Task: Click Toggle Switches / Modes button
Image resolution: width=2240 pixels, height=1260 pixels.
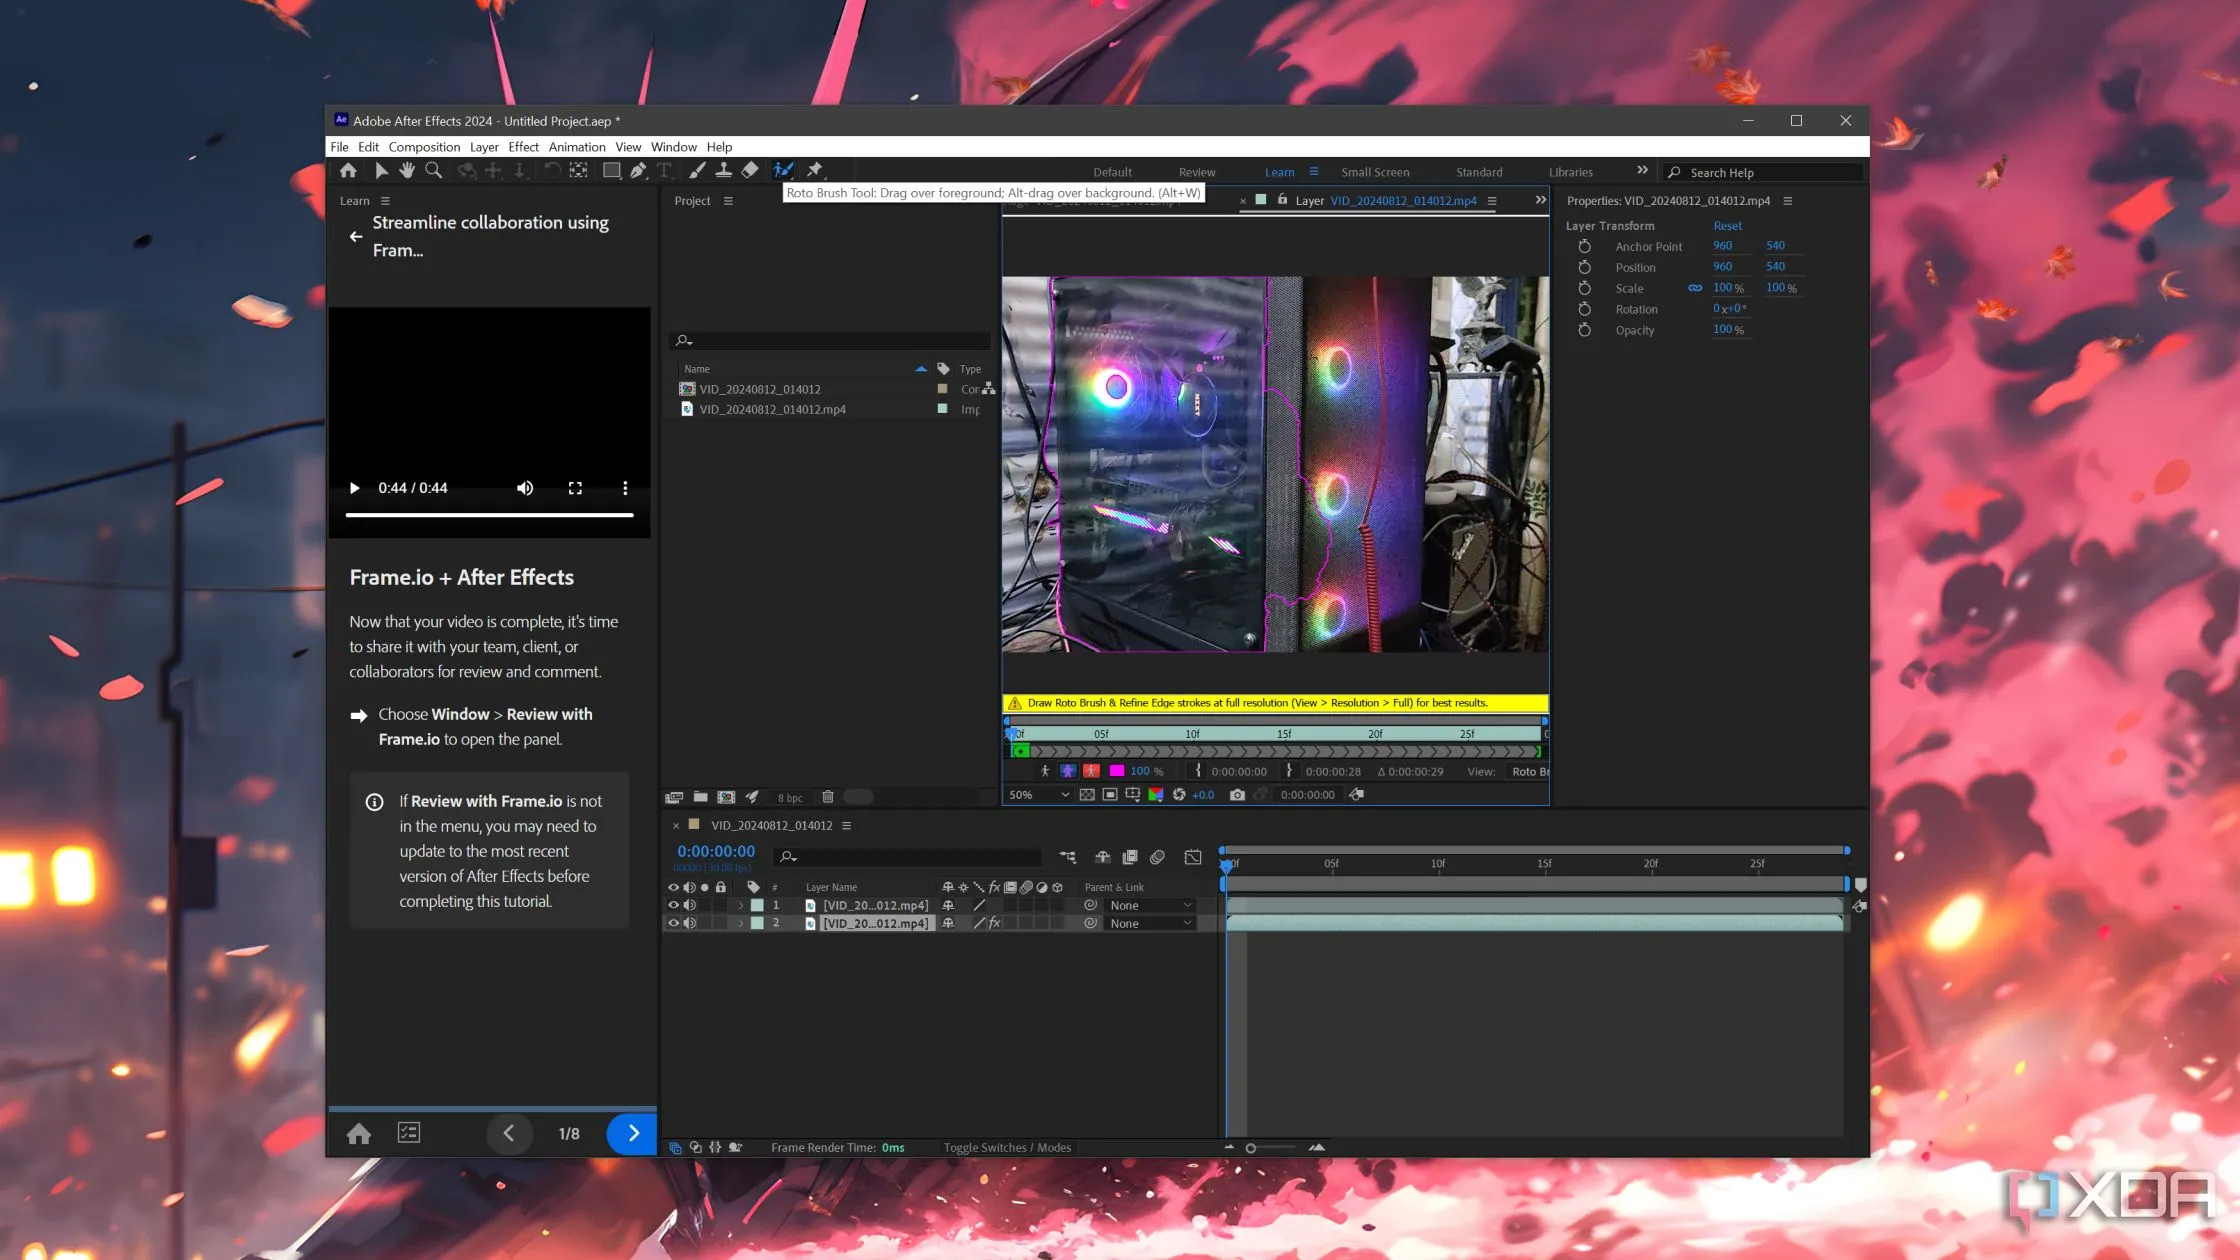Action: (1007, 1148)
